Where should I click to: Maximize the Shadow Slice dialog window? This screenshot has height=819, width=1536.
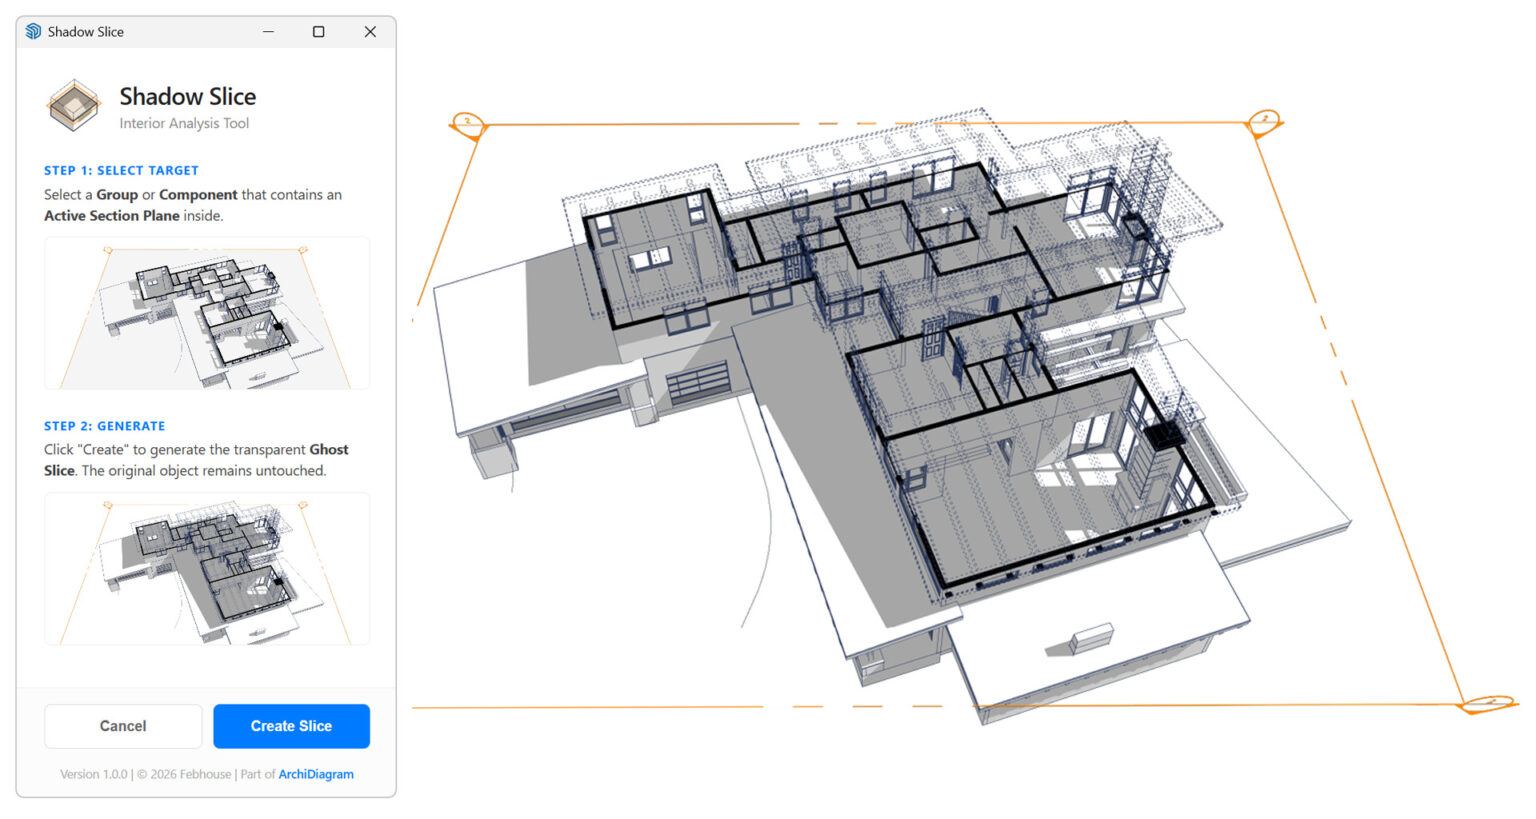(x=318, y=32)
